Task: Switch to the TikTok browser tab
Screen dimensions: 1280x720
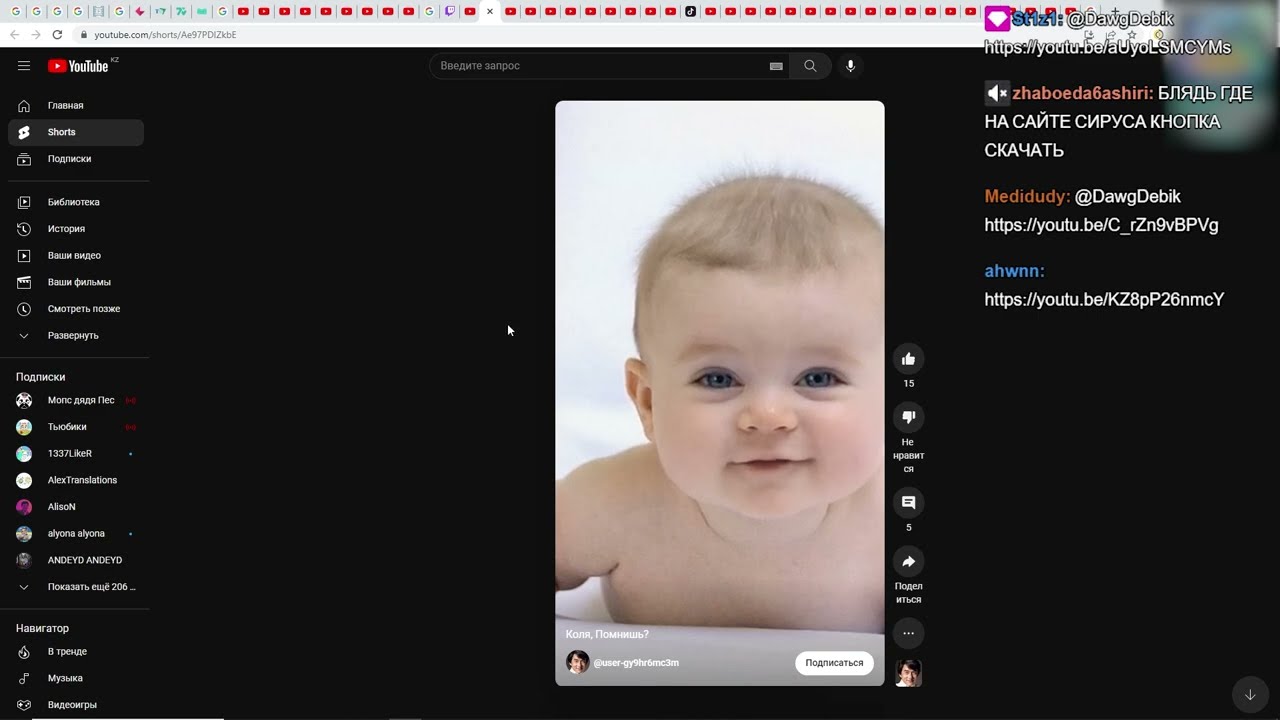Action: pos(690,12)
